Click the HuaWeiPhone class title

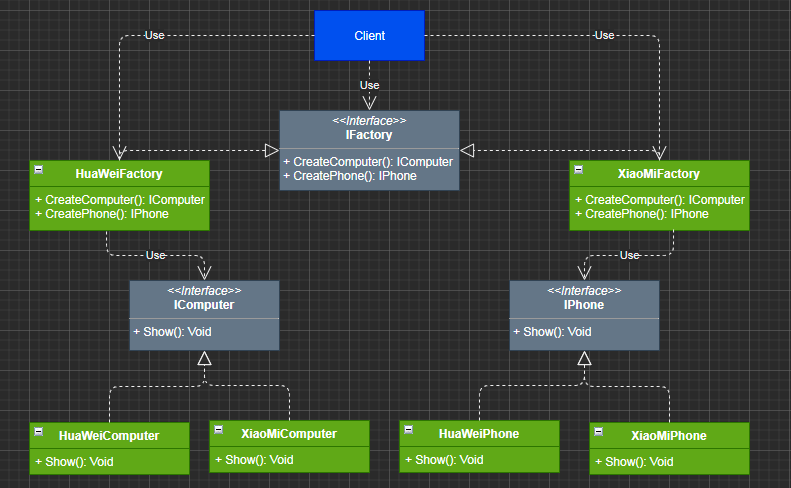coord(479,433)
